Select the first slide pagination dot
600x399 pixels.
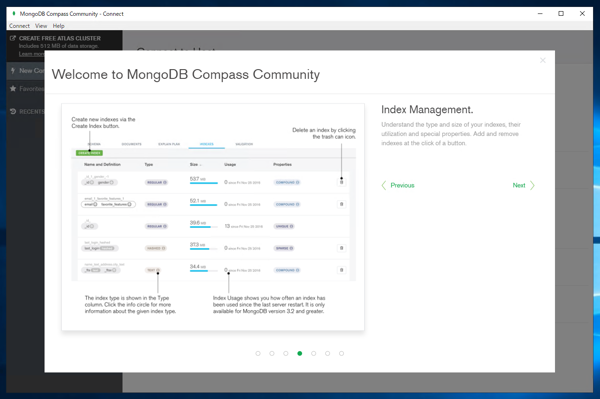coord(258,353)
